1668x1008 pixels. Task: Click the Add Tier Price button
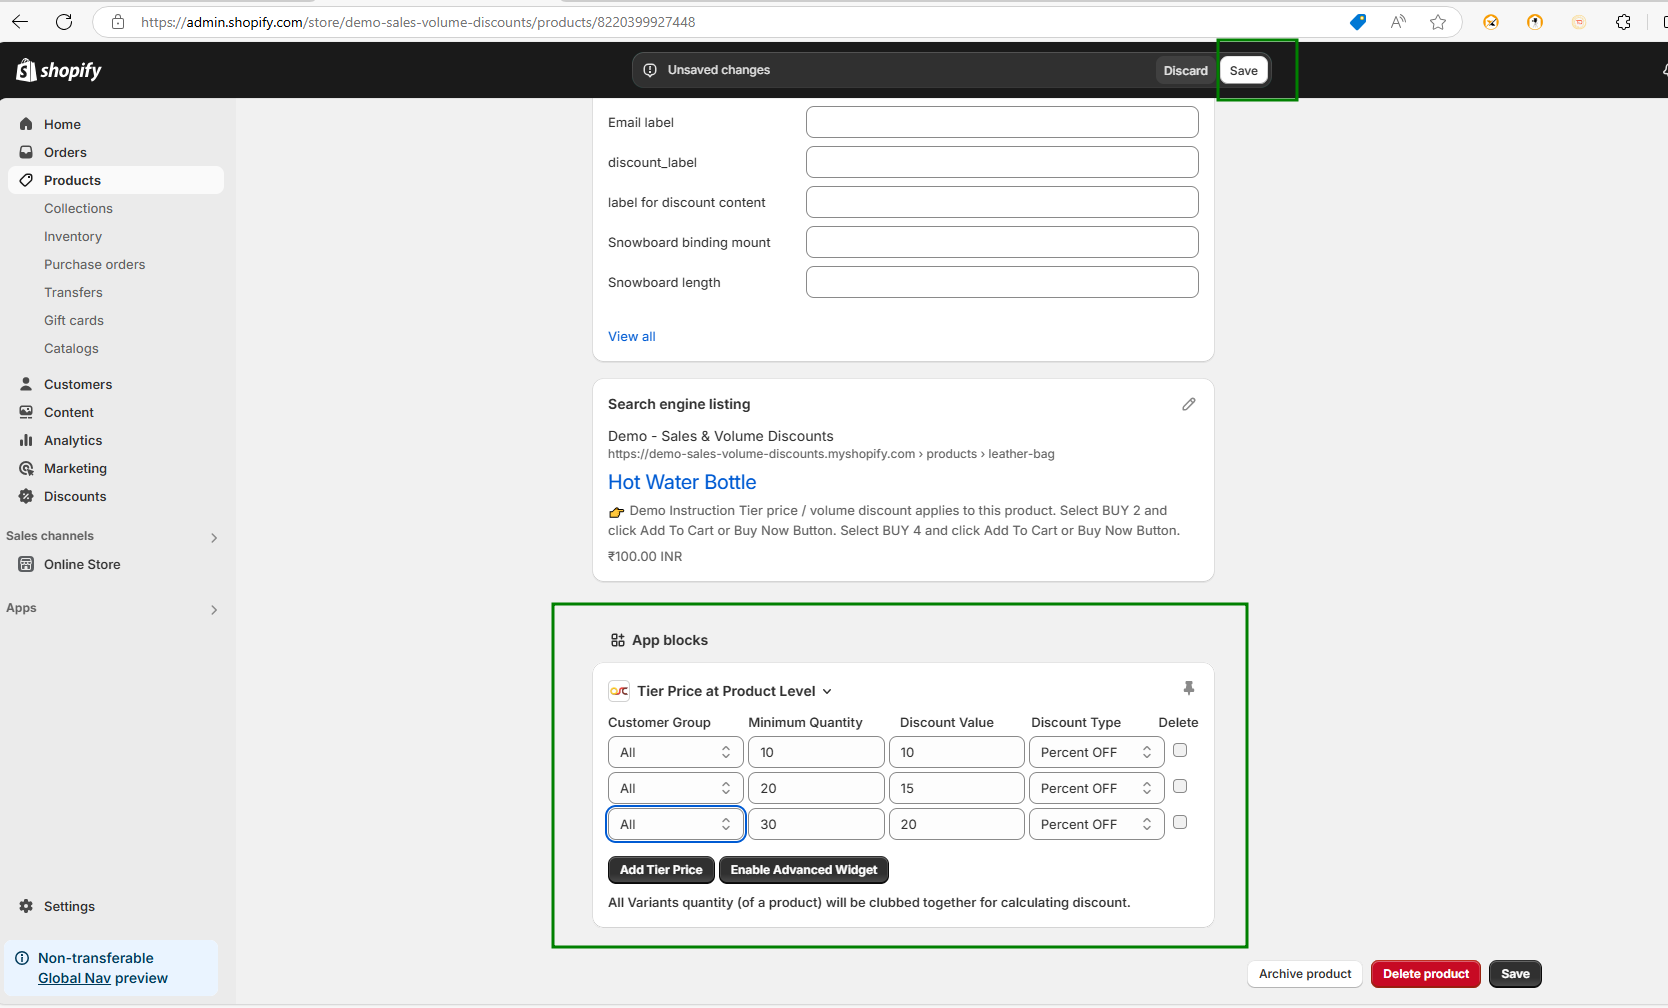click(661, 870)
